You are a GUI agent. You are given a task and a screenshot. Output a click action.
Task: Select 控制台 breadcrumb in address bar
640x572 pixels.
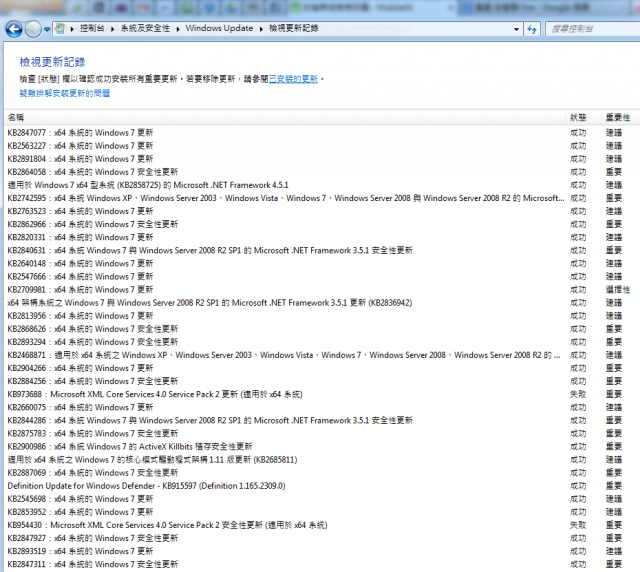[x=92, y=28]
